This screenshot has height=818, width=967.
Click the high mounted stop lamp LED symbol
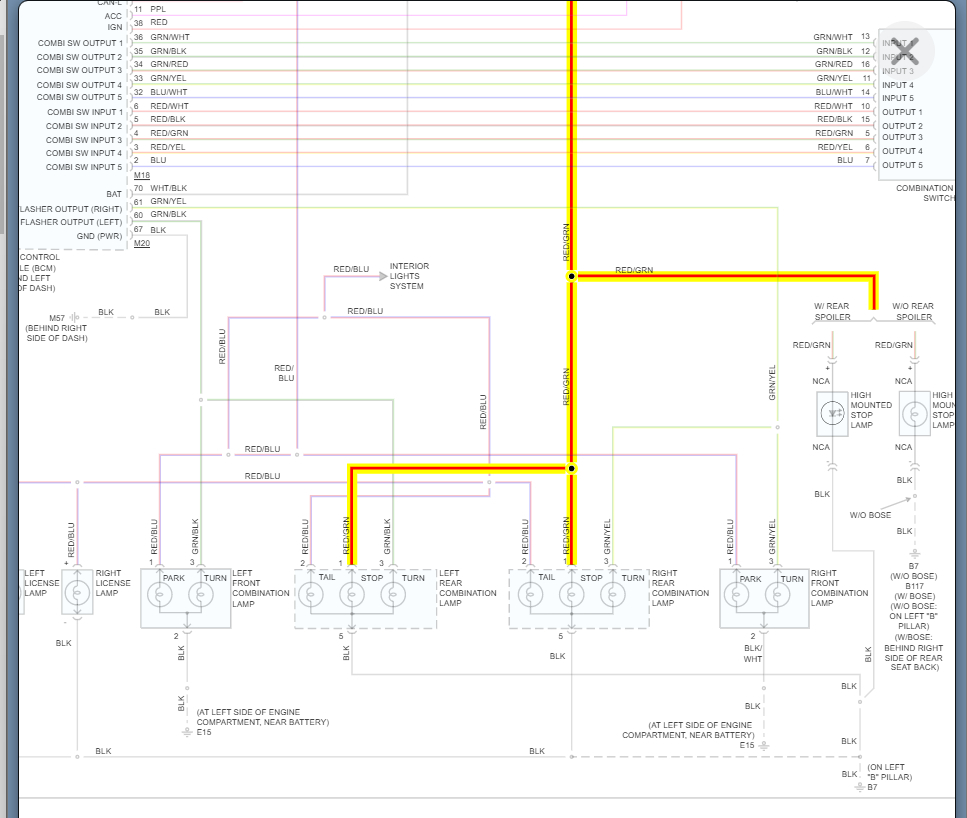point(833,413)
